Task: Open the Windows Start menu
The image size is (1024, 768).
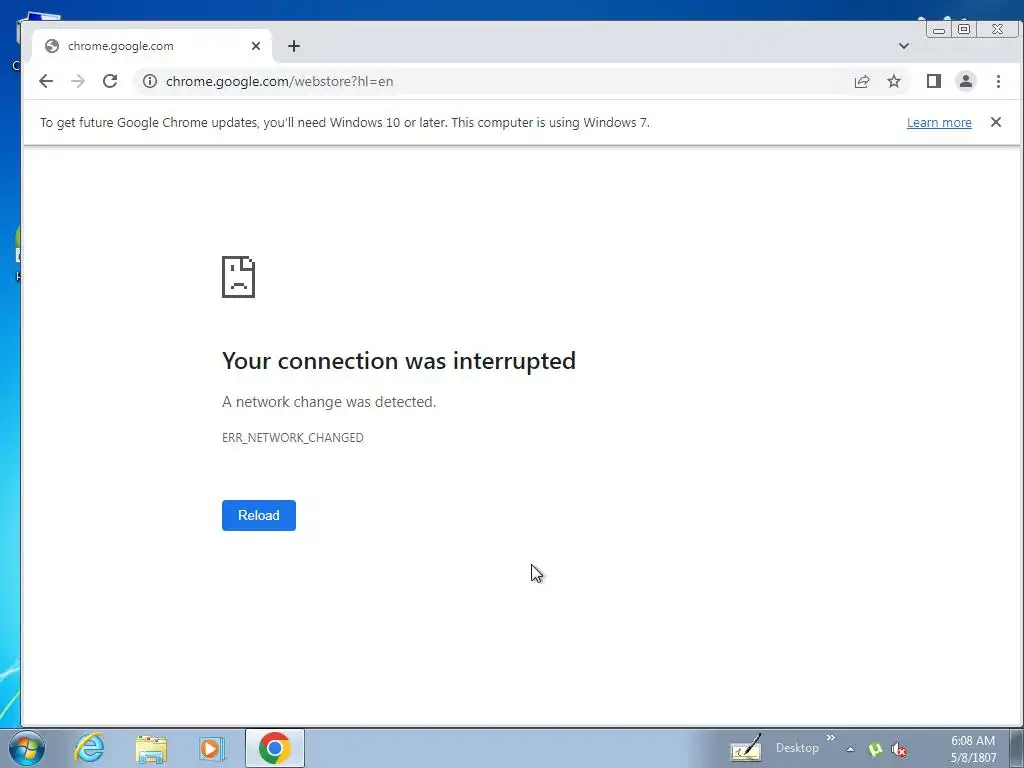Action: 27,748
